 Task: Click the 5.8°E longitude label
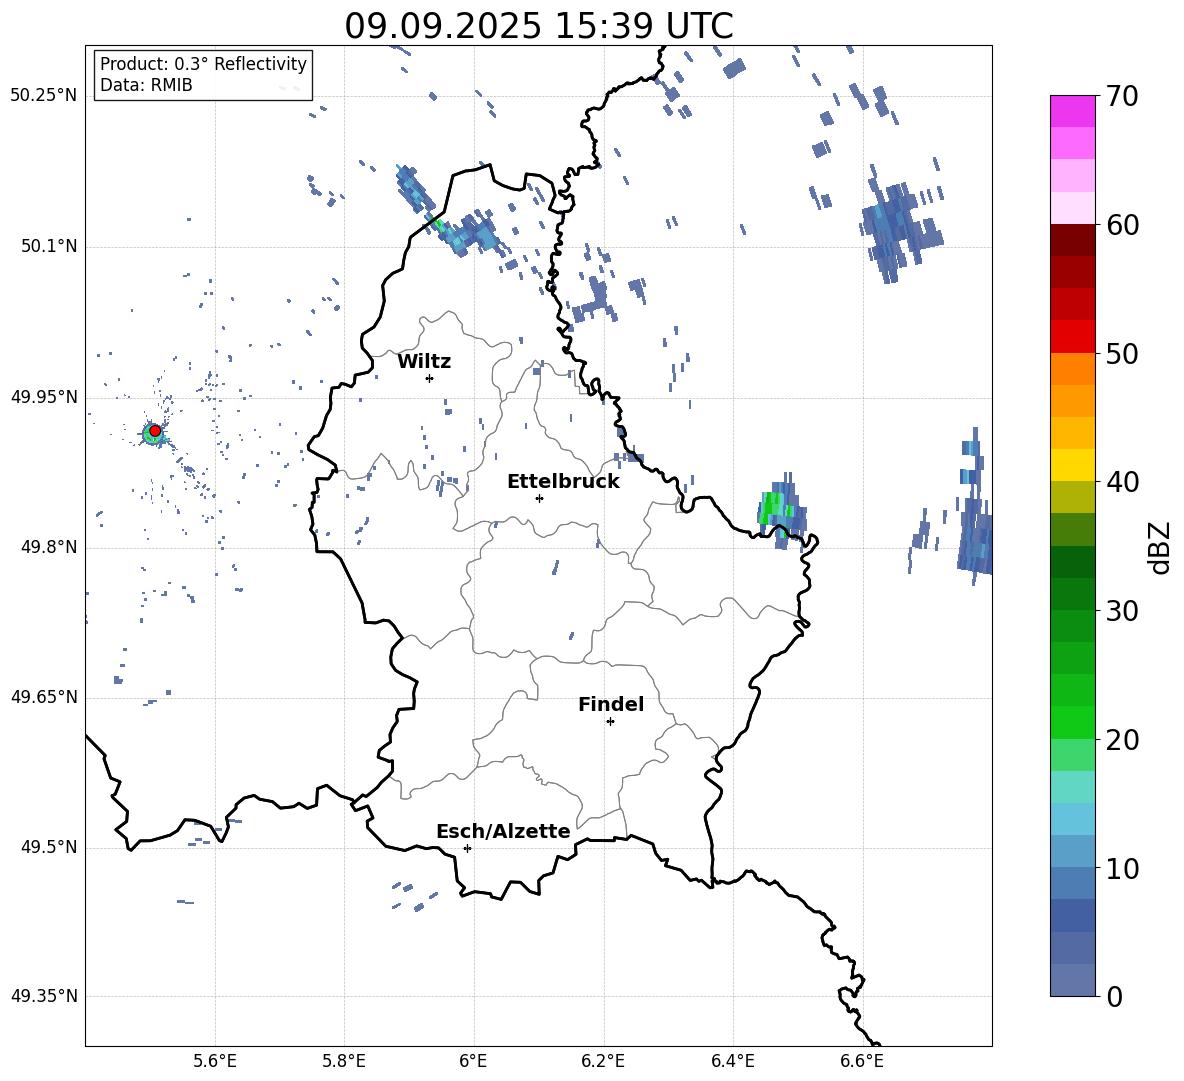[344, 1061]
